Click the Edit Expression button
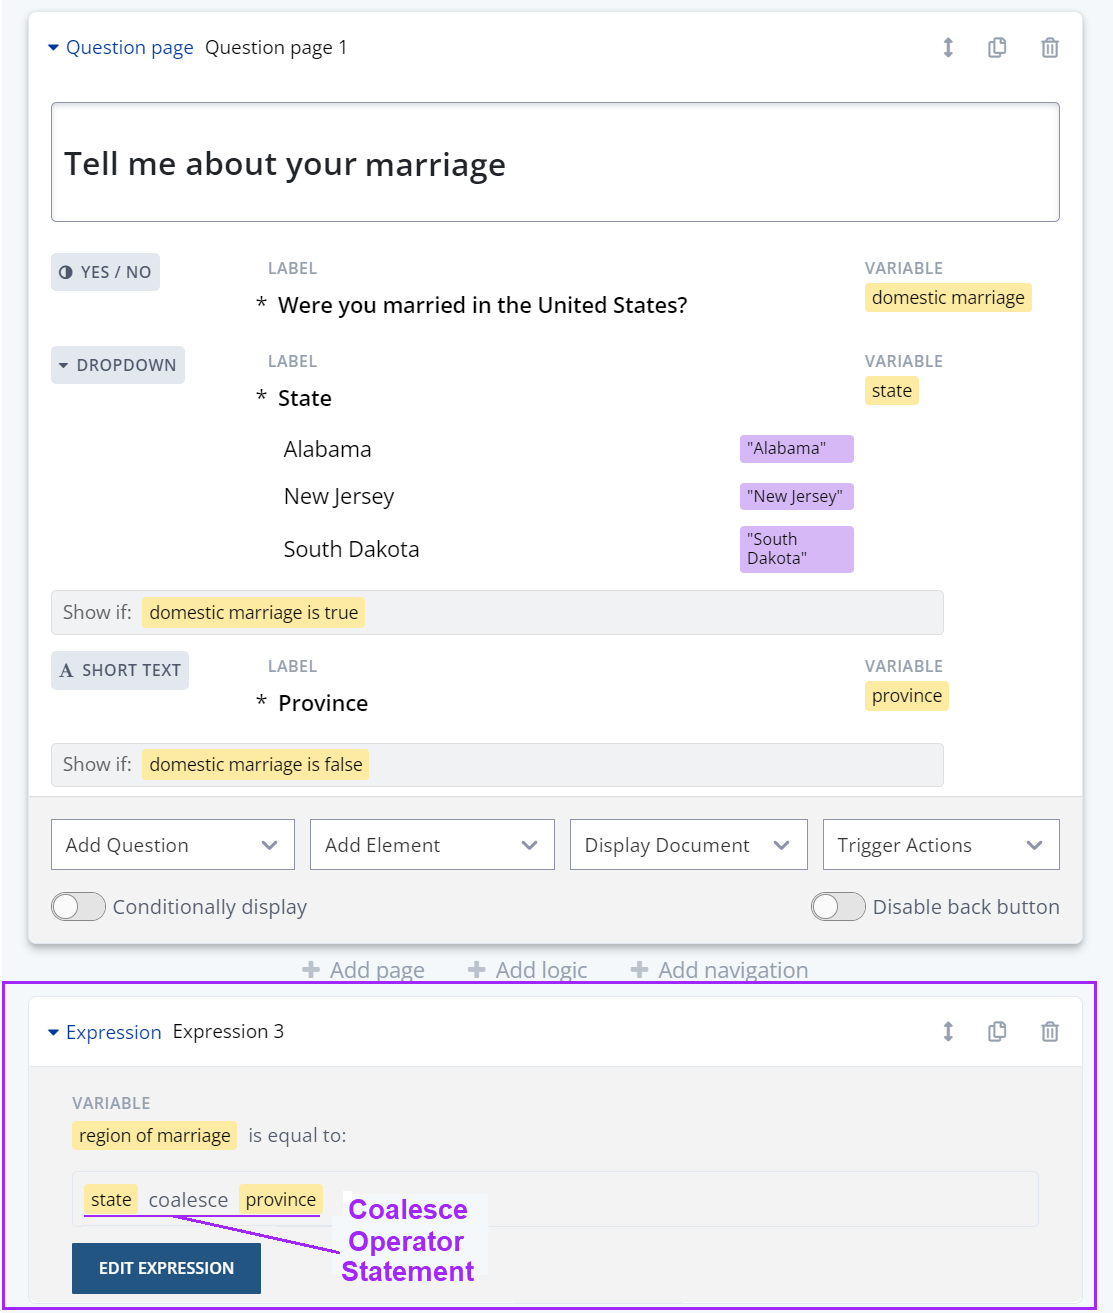This screenshot has height=1313, width=1113. point(166,1268)
